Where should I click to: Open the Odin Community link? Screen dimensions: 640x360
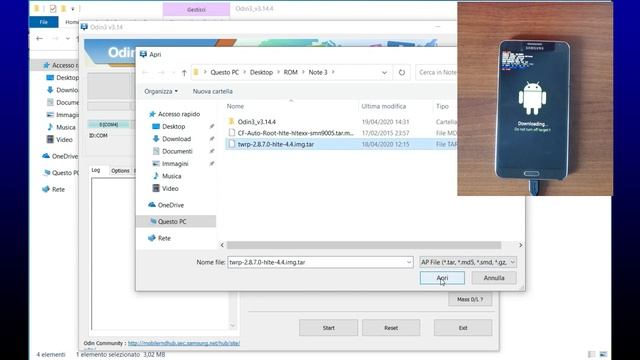coord(184,343)
